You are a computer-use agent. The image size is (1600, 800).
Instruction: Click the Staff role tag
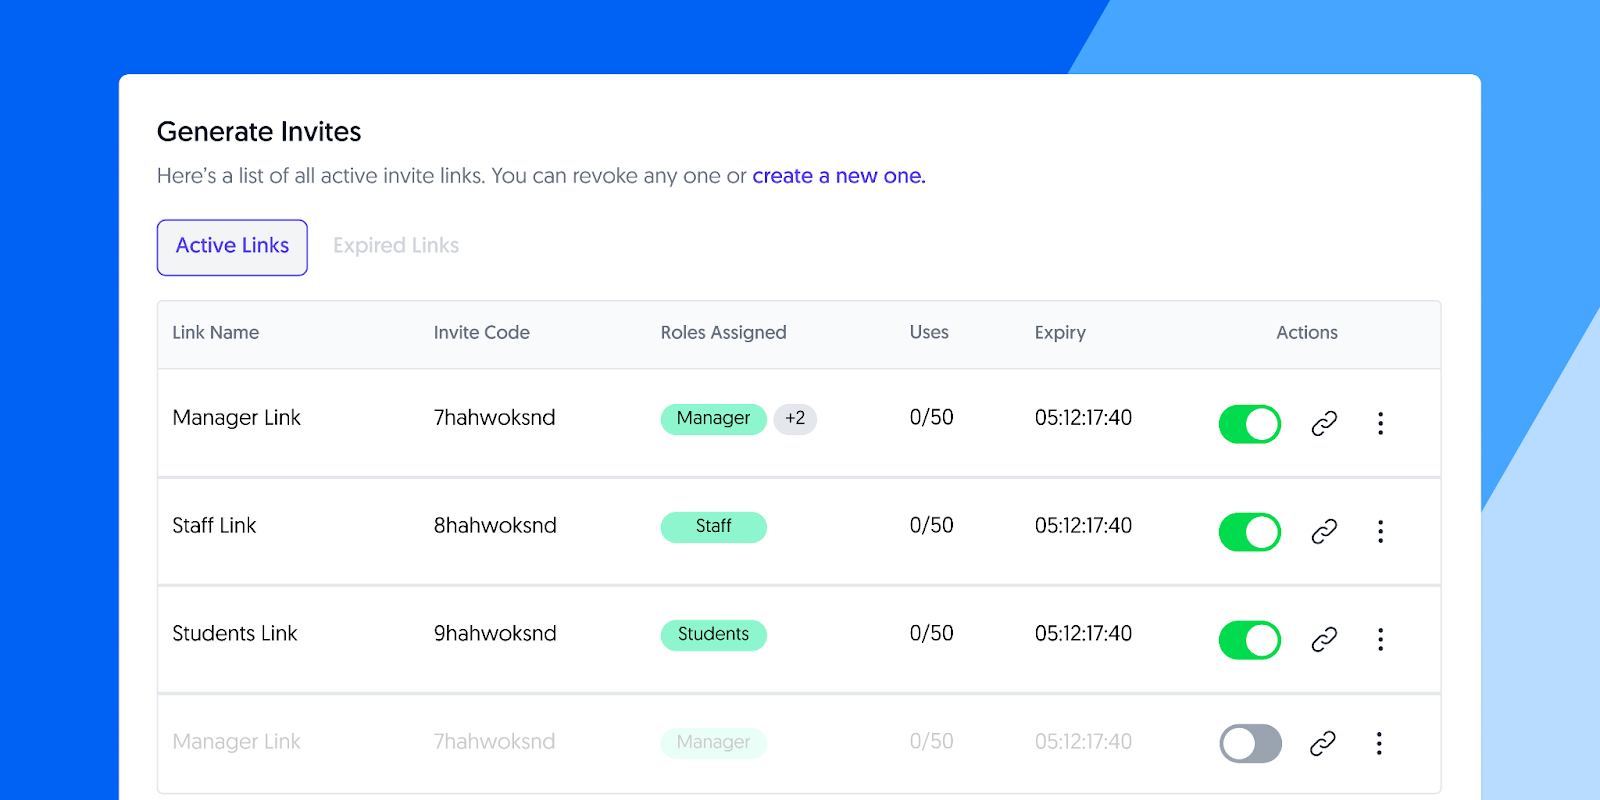coord(713,527)
